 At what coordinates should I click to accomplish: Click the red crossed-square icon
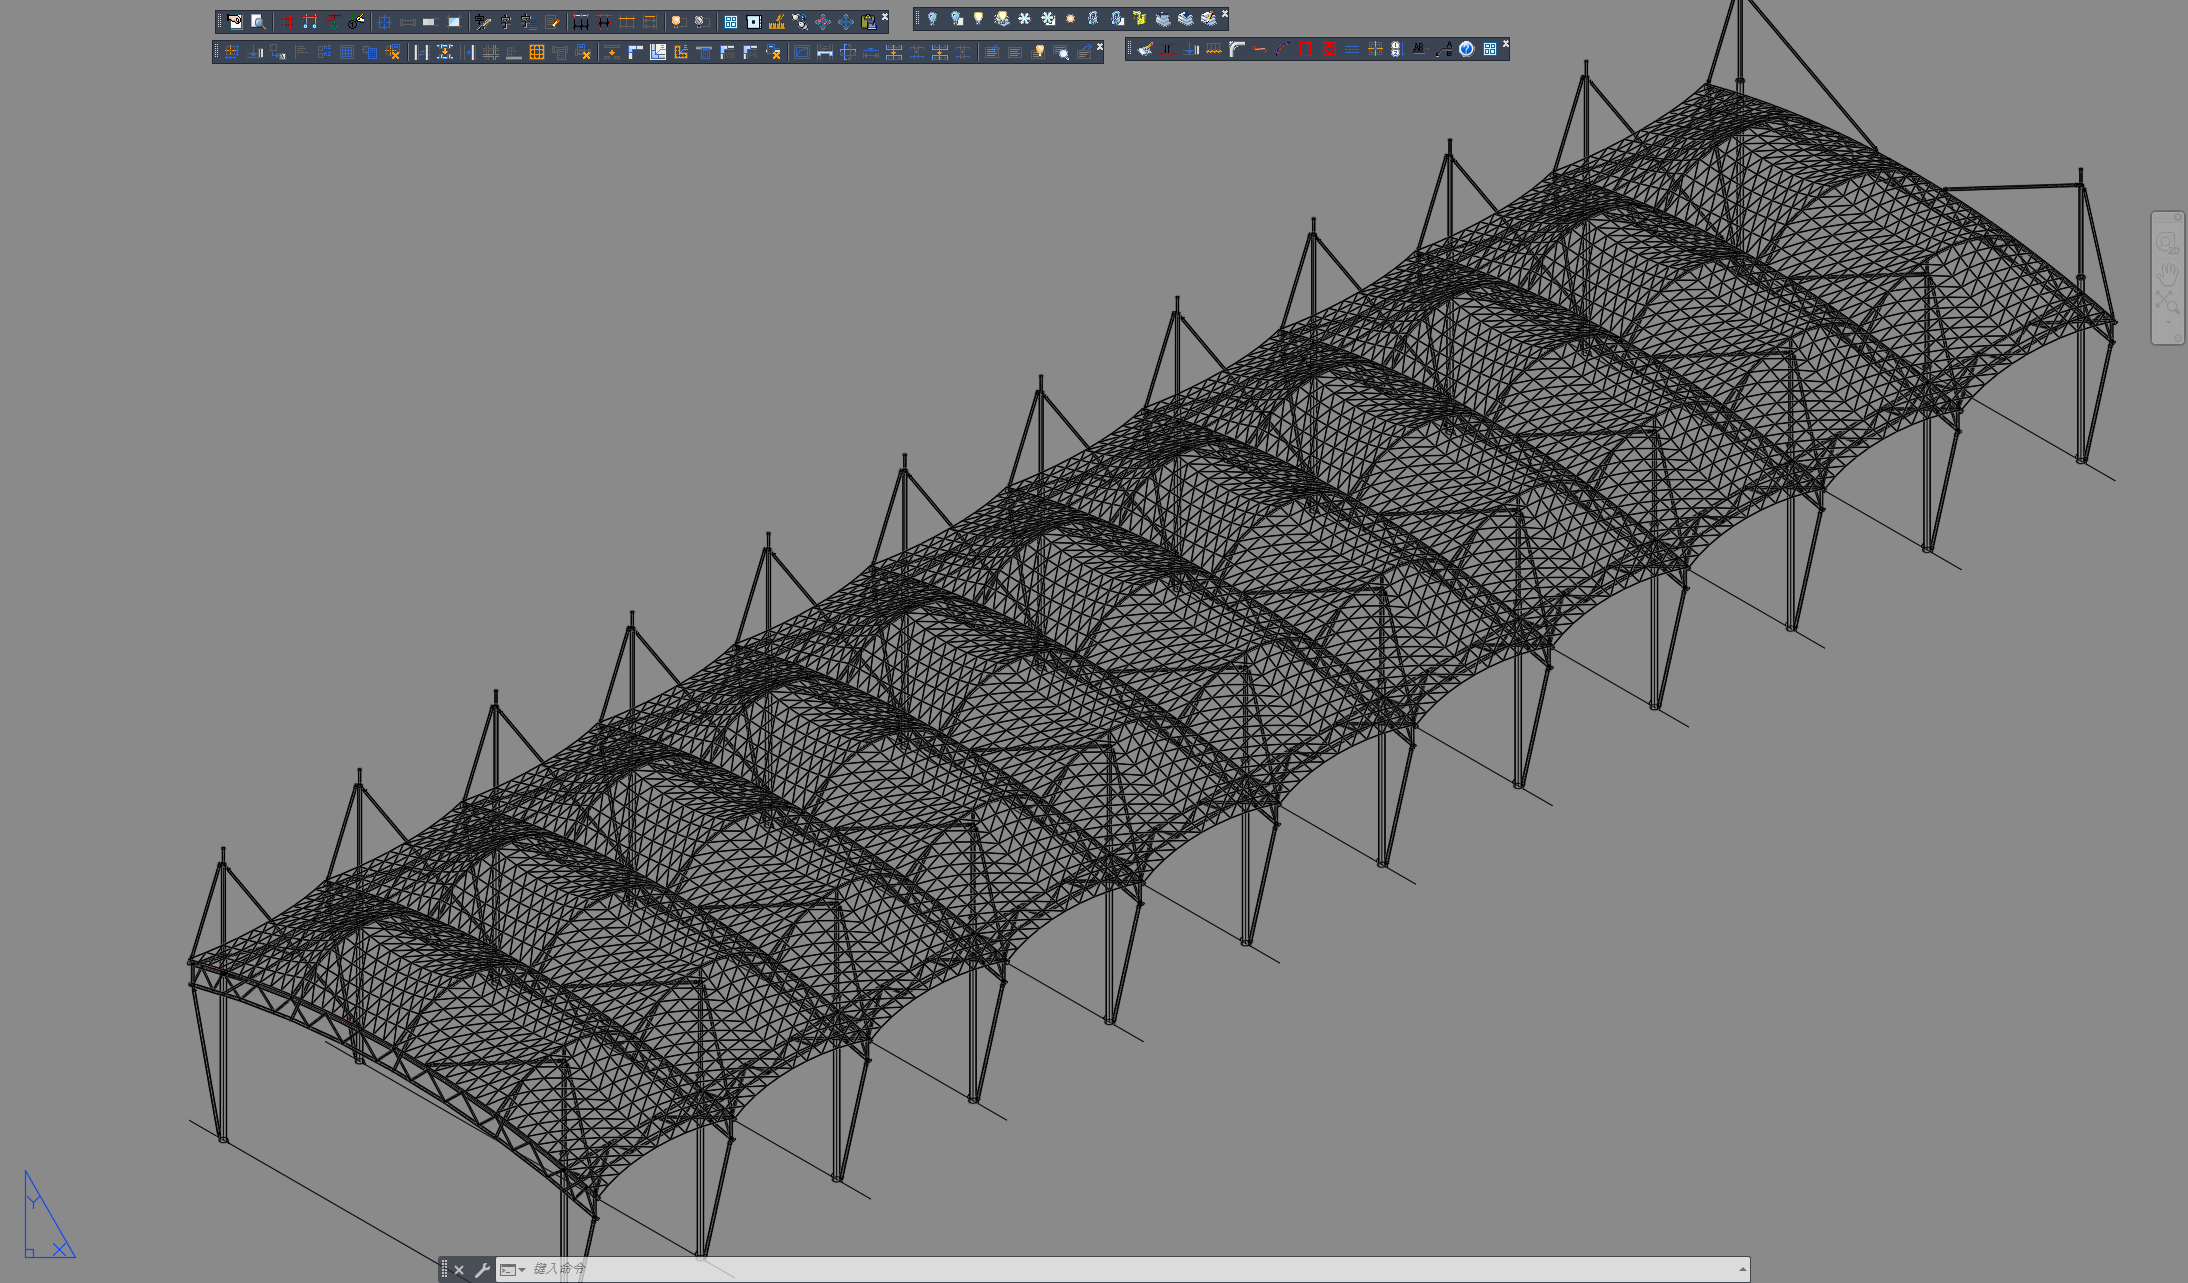1328,49
